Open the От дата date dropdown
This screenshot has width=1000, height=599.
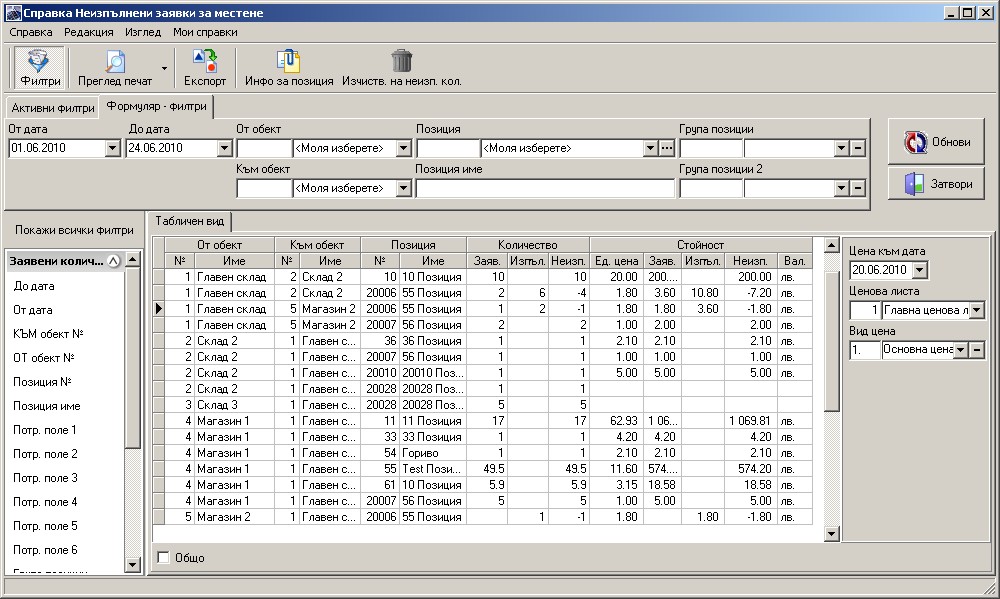click(x=113, y=148)
